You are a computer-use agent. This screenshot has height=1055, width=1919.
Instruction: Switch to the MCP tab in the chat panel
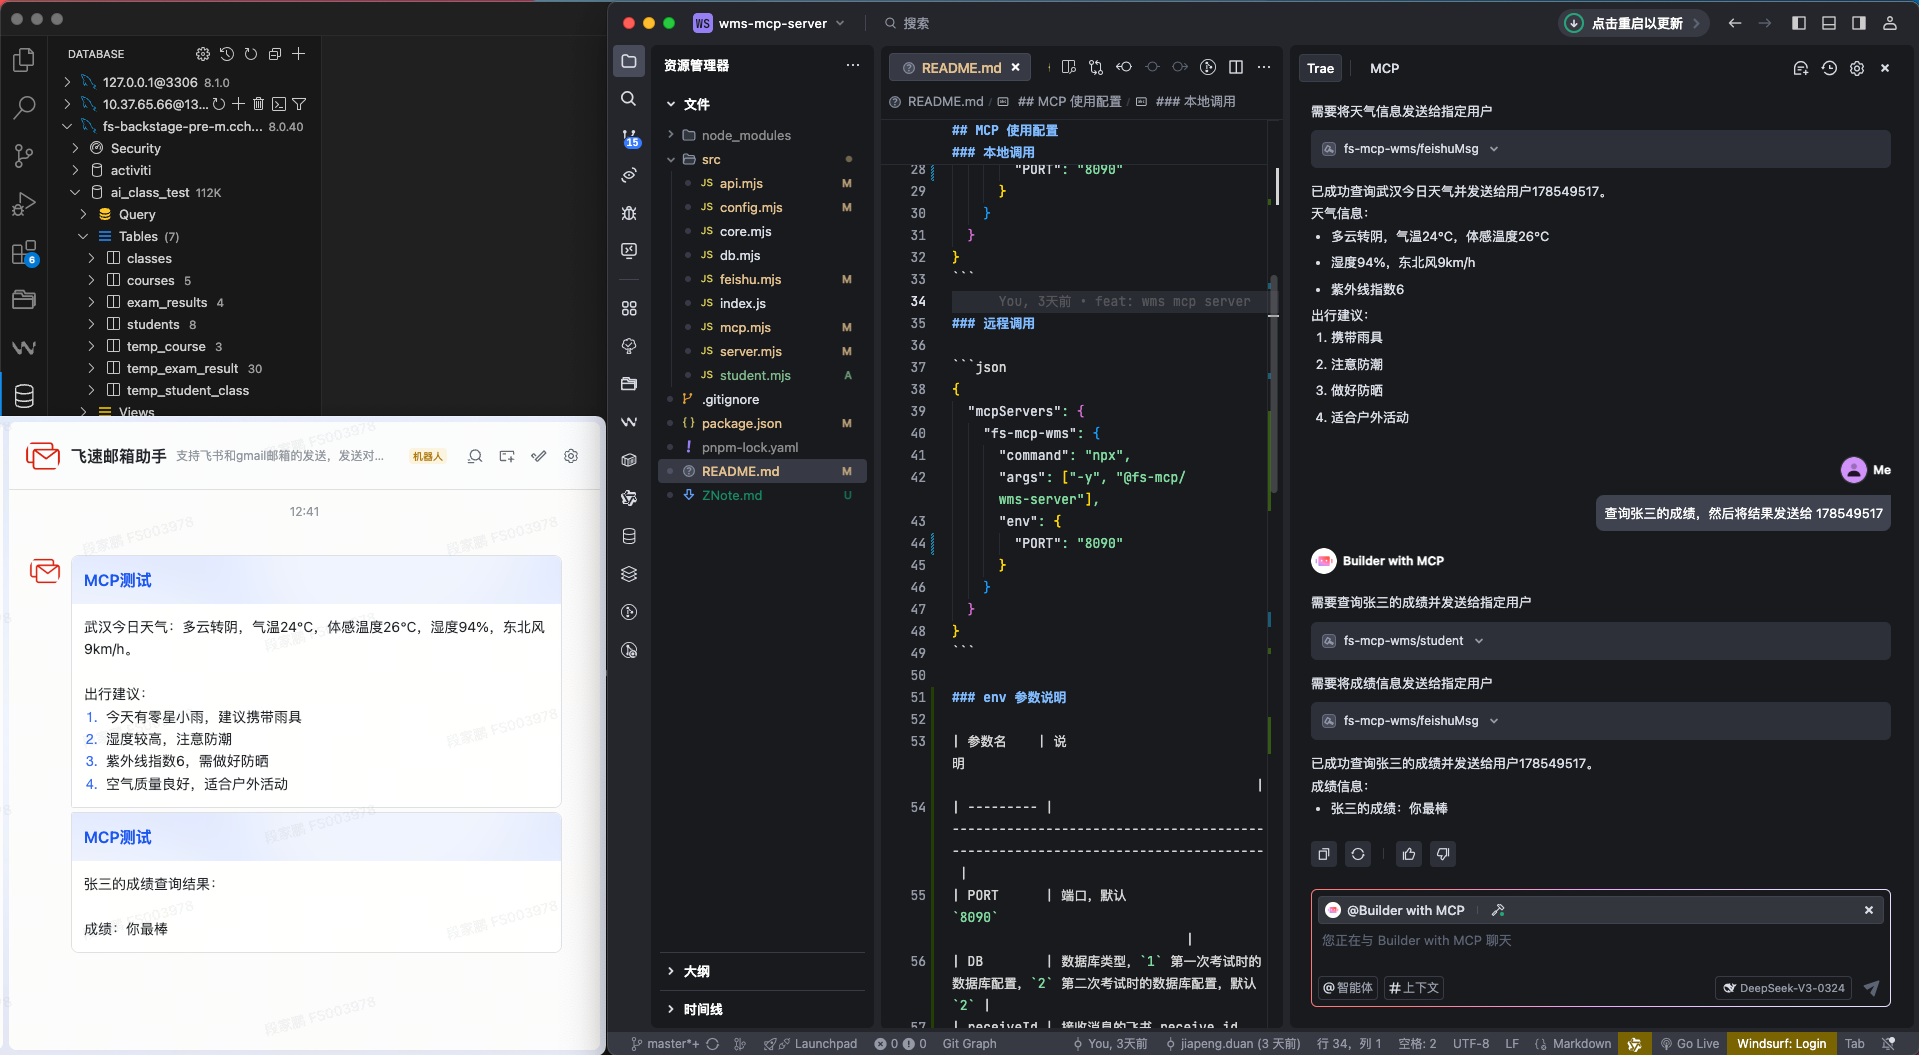1384,68
